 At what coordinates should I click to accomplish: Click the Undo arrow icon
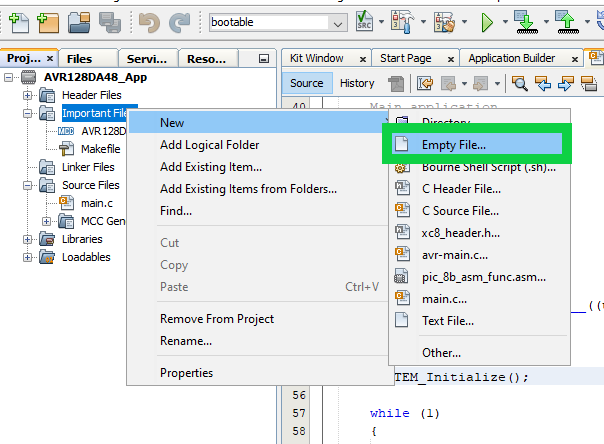click(x=149, y=21)
